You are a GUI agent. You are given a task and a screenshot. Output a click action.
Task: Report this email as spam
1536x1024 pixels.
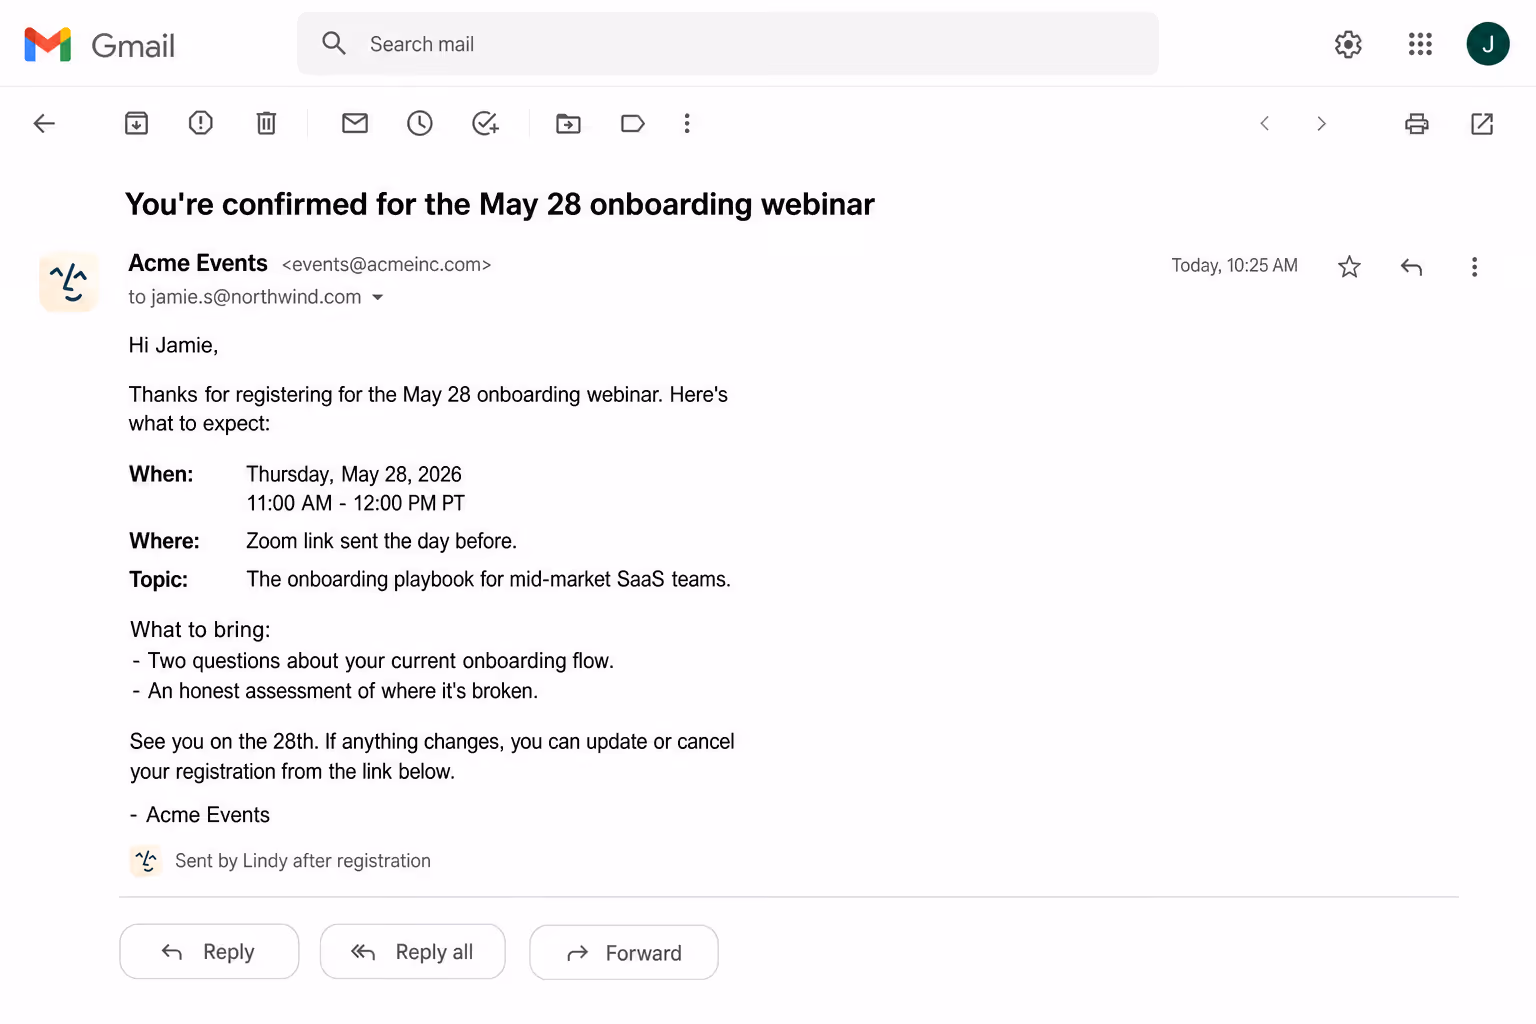pos(201,123)
